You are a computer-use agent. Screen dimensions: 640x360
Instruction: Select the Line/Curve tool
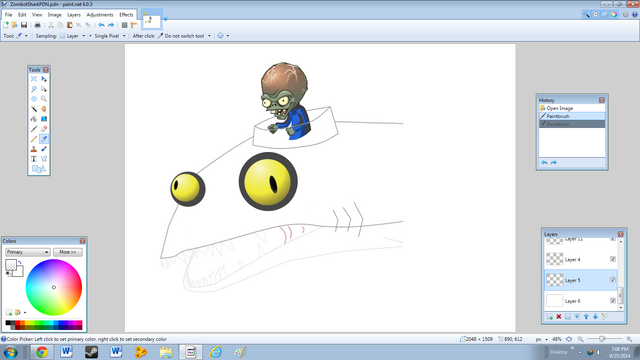44,159
